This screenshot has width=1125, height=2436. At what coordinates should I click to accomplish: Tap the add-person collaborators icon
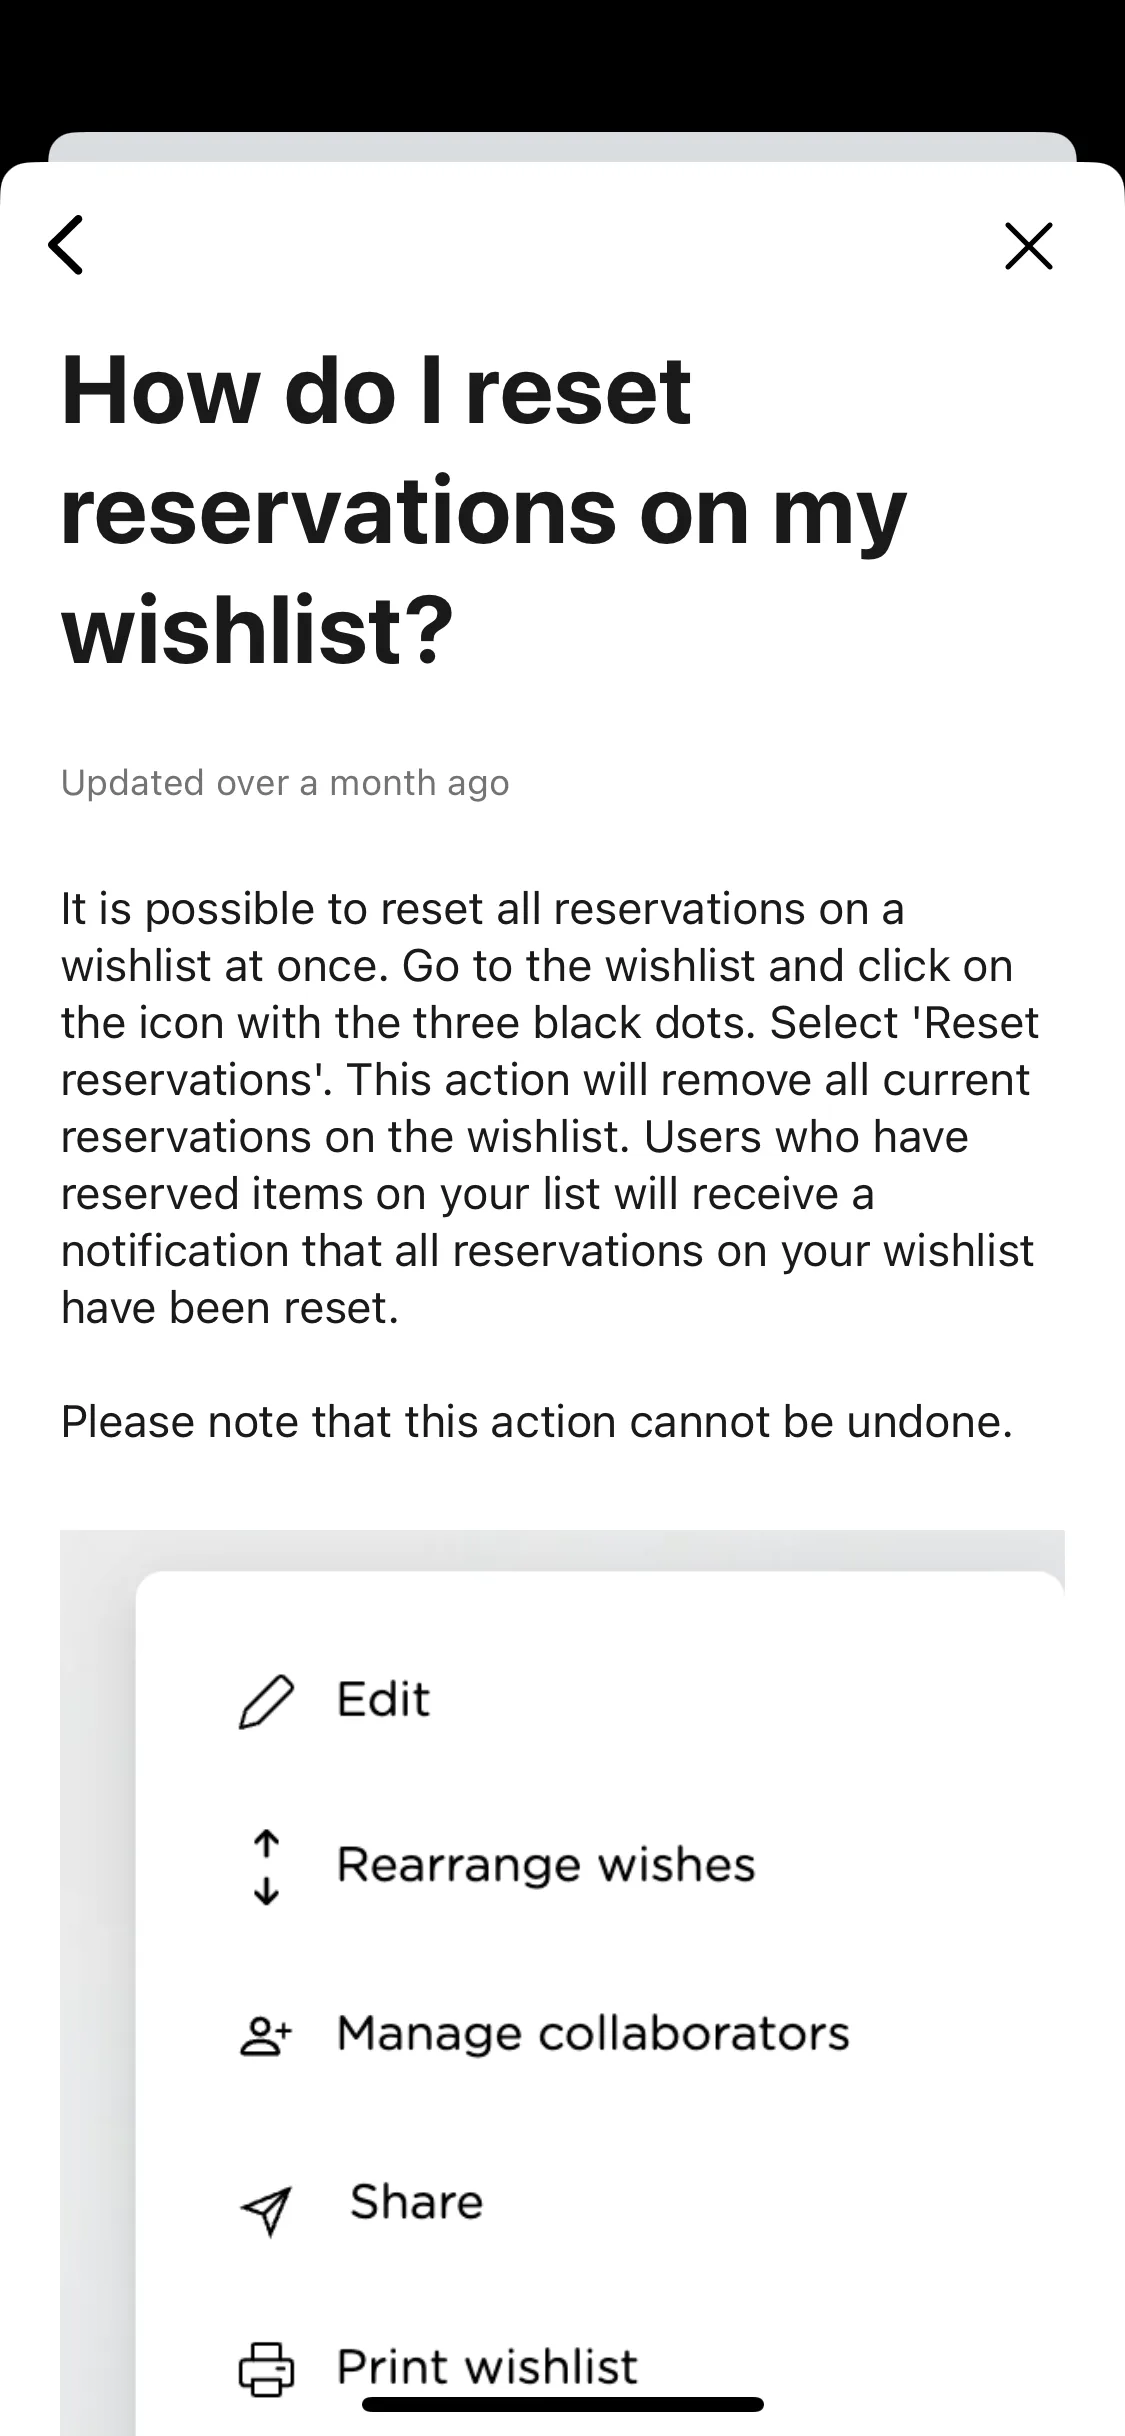266,2035
